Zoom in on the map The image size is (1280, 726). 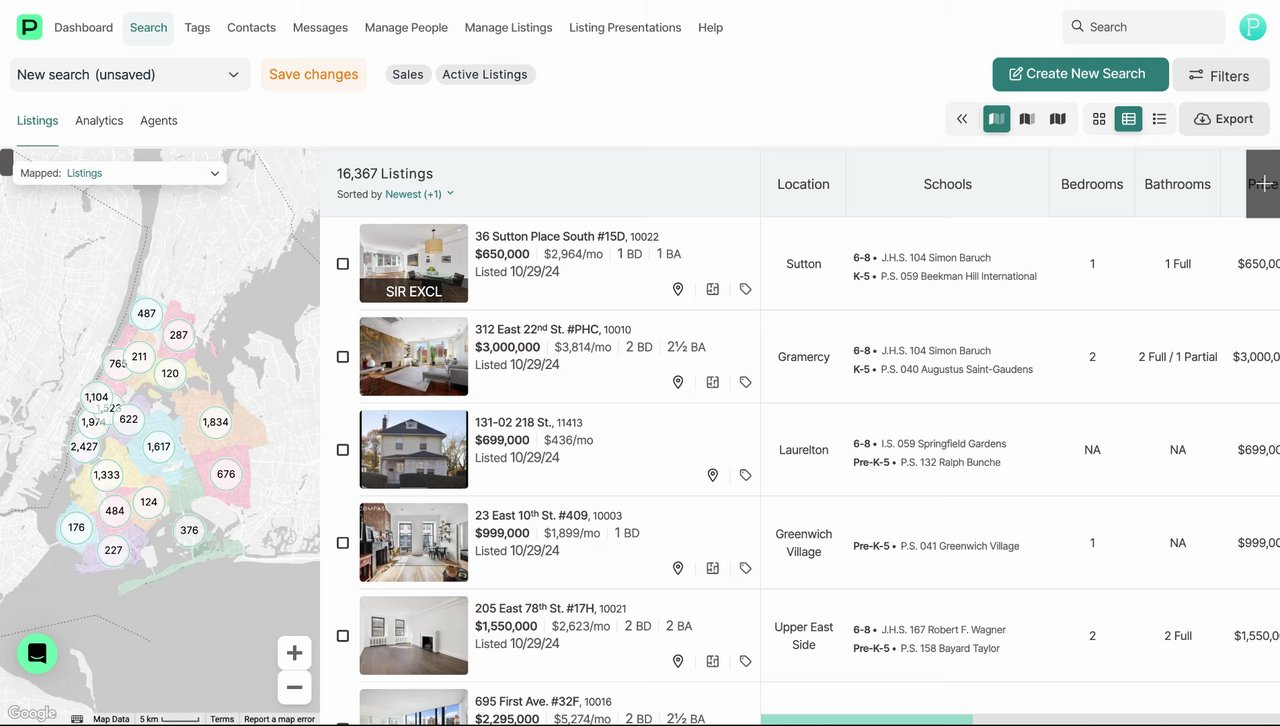(x=294, y=653)
